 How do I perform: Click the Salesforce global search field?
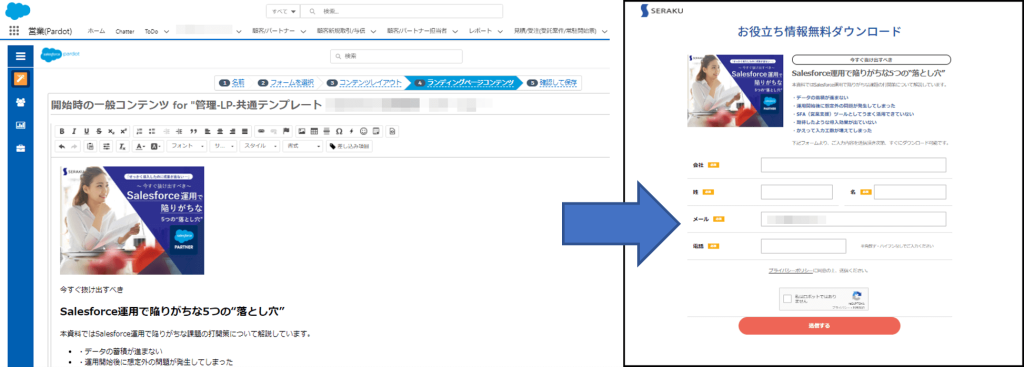click(402, 11)
